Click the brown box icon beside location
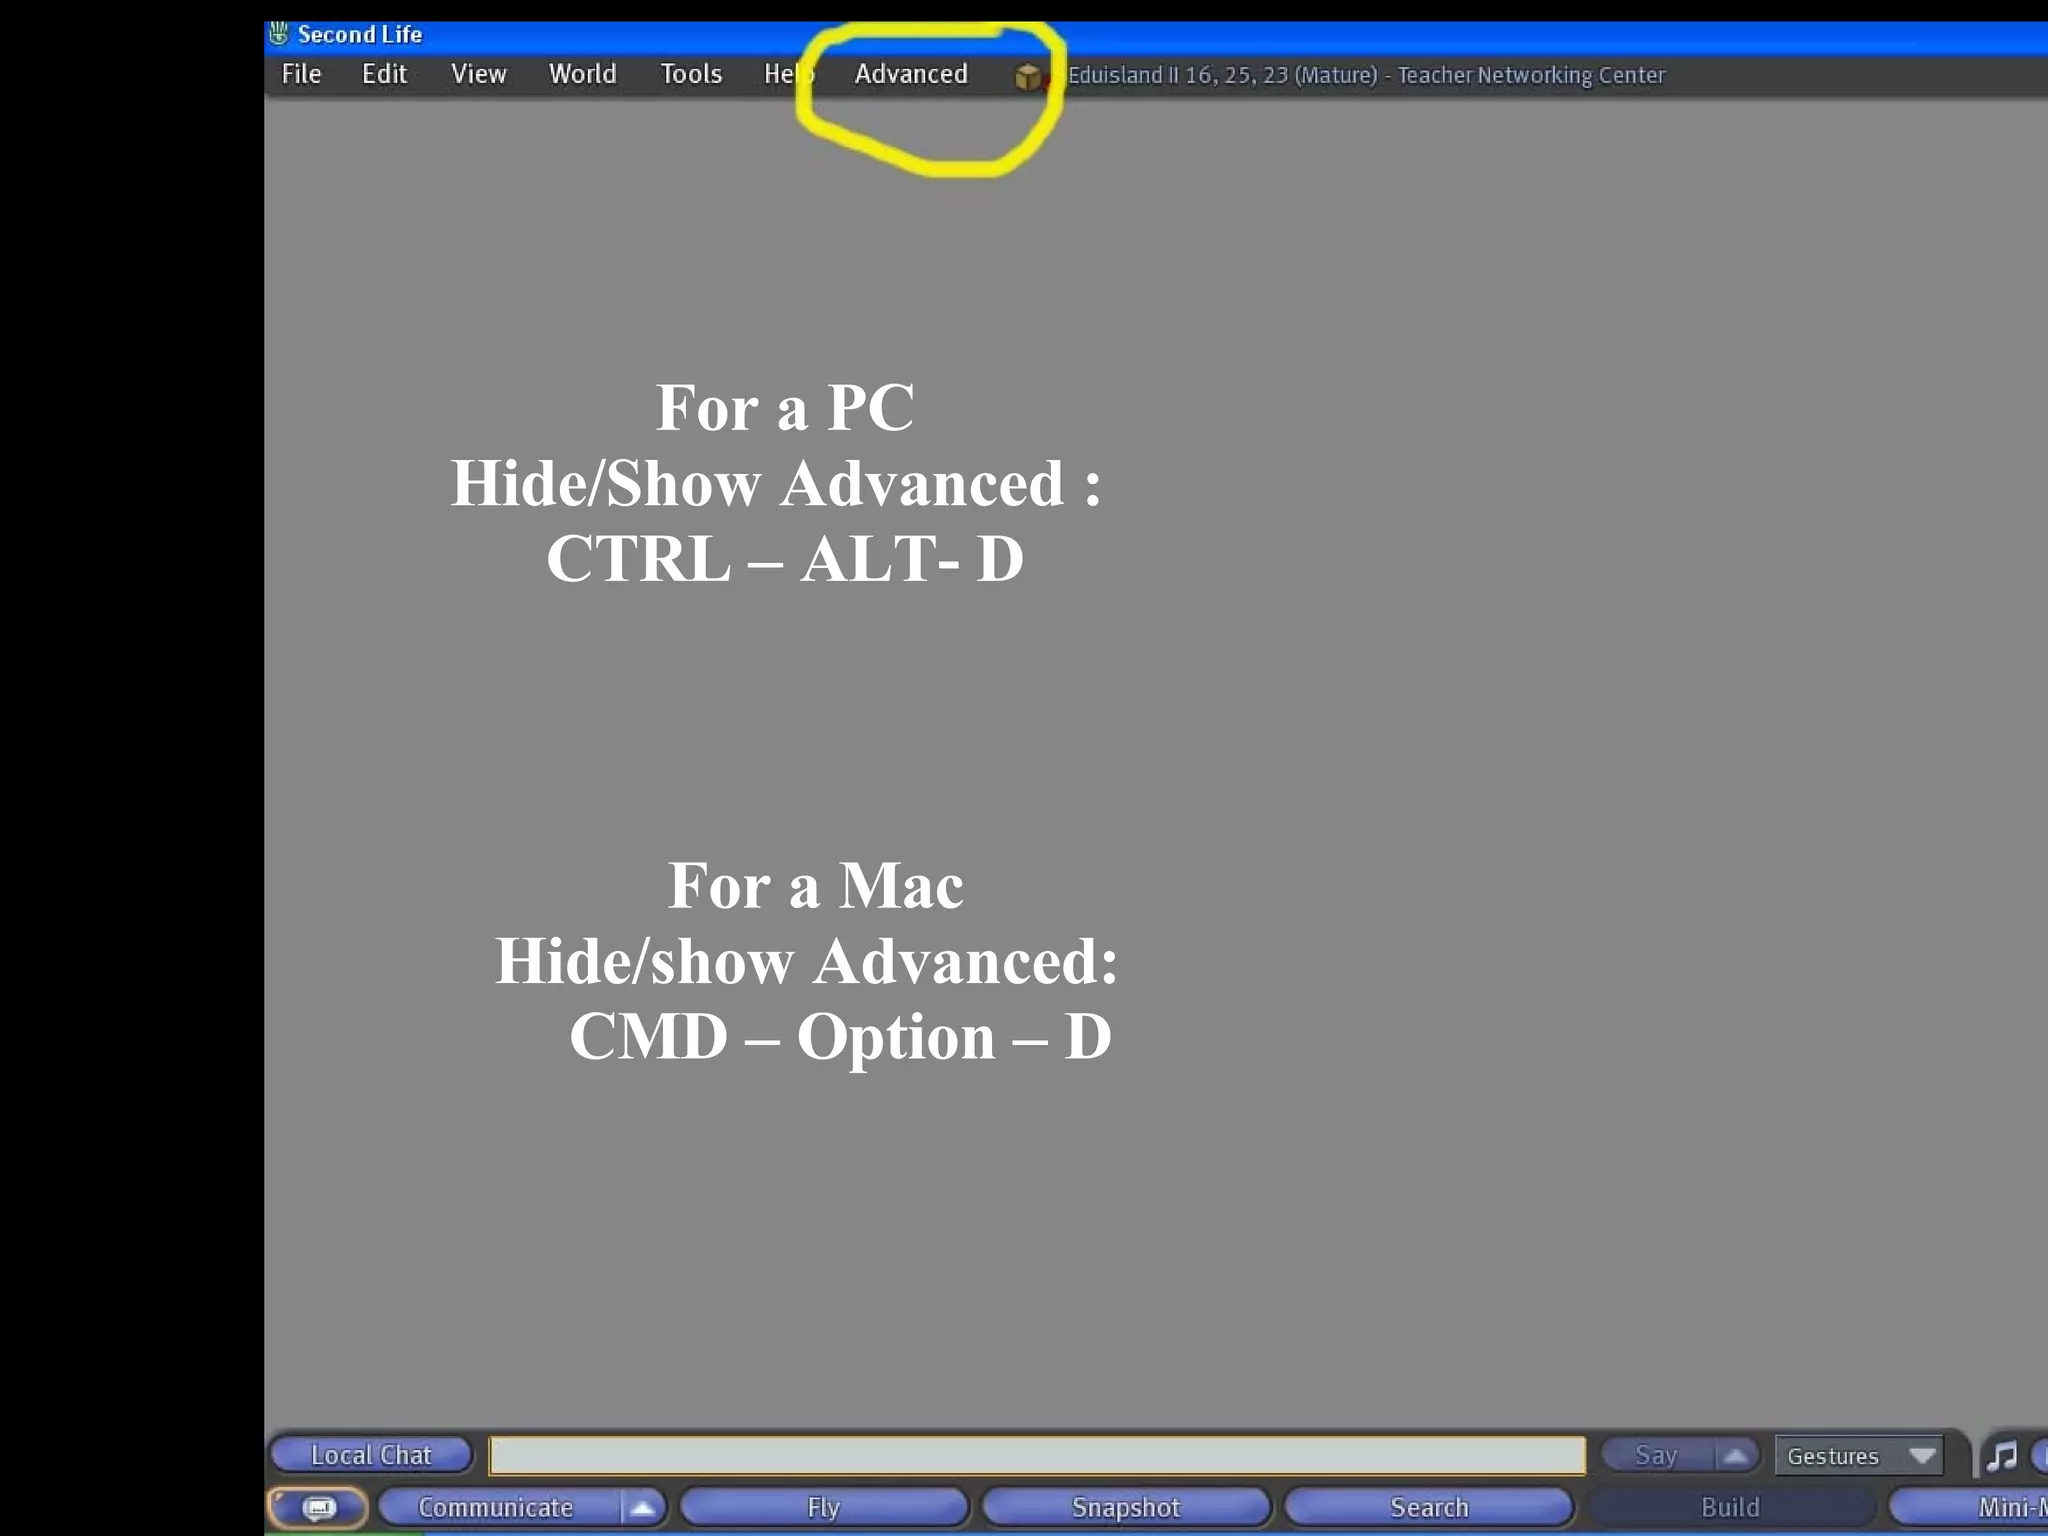This screenshot has width=2048, height=1536. [1028, 76]
